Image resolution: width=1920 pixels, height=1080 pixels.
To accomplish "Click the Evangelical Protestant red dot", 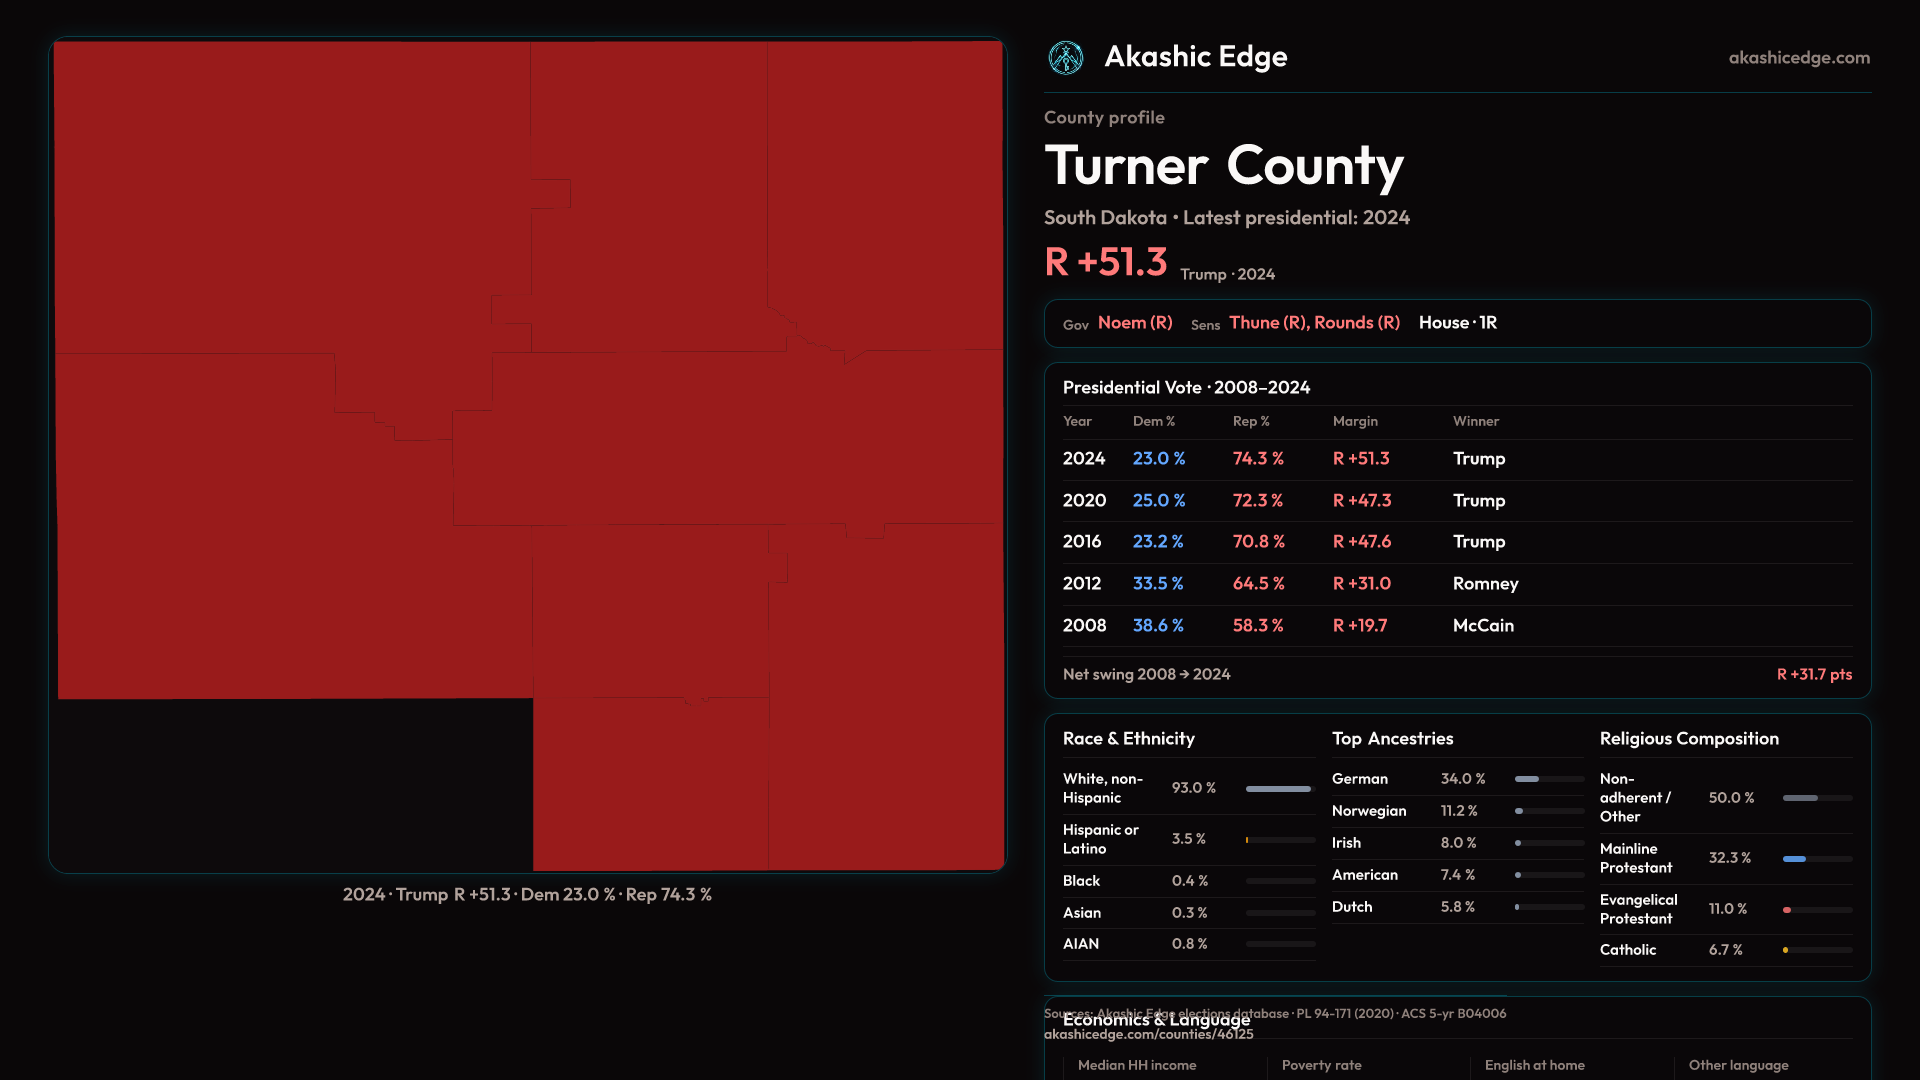I will pyautogui.click(x=1787, y=910).
